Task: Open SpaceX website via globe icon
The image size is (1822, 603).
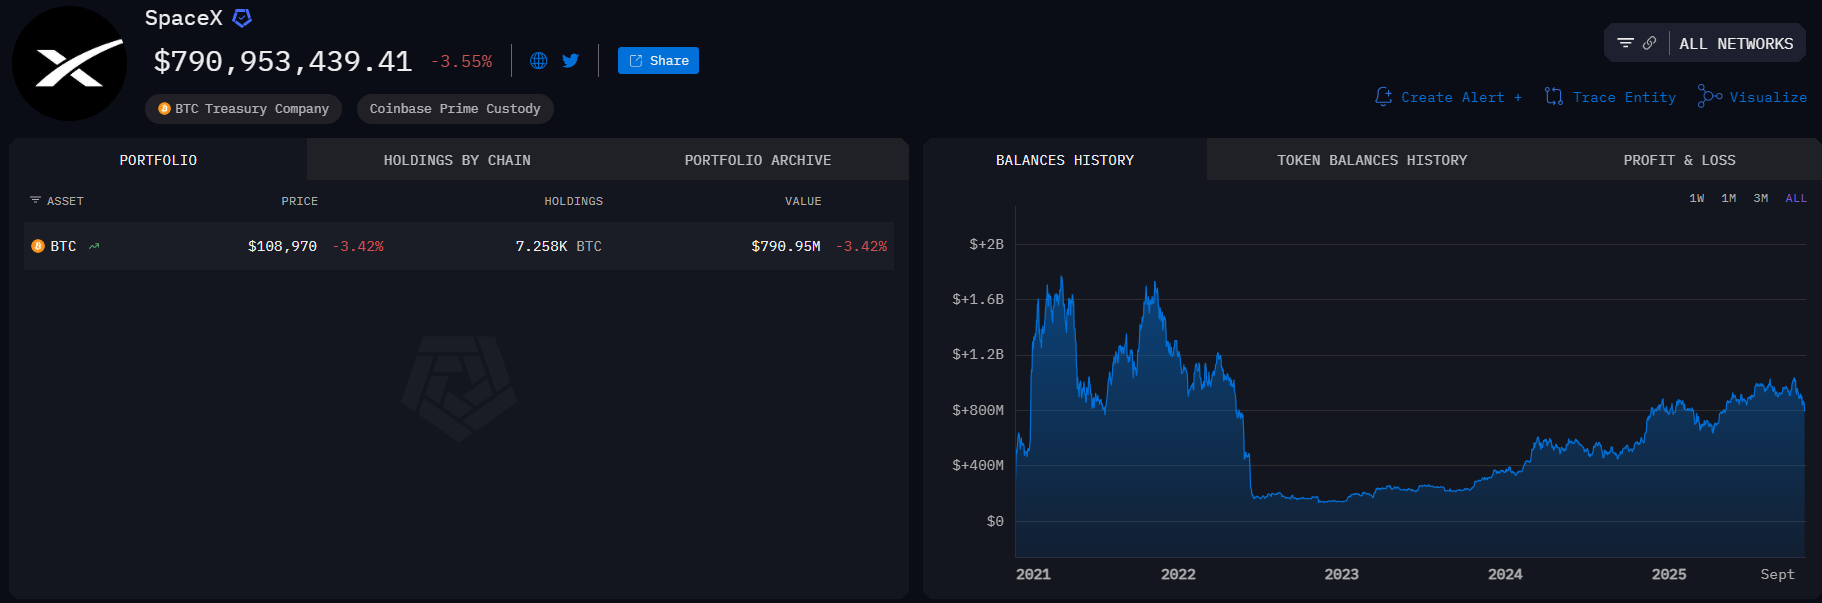Action: (538, 61)
